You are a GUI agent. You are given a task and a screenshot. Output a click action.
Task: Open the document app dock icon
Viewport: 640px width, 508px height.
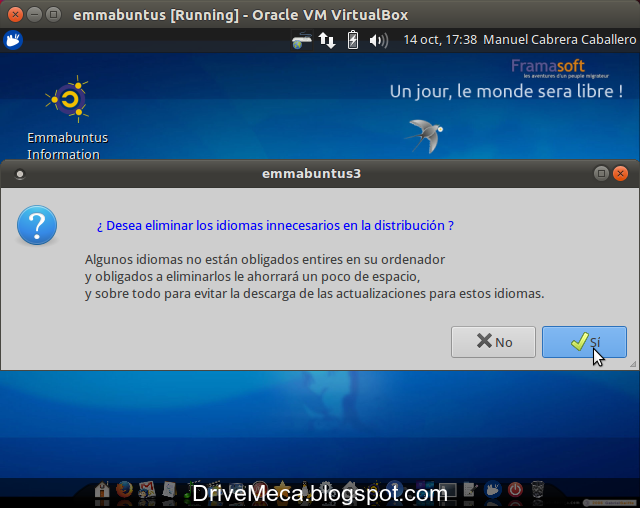click(169, 490)
